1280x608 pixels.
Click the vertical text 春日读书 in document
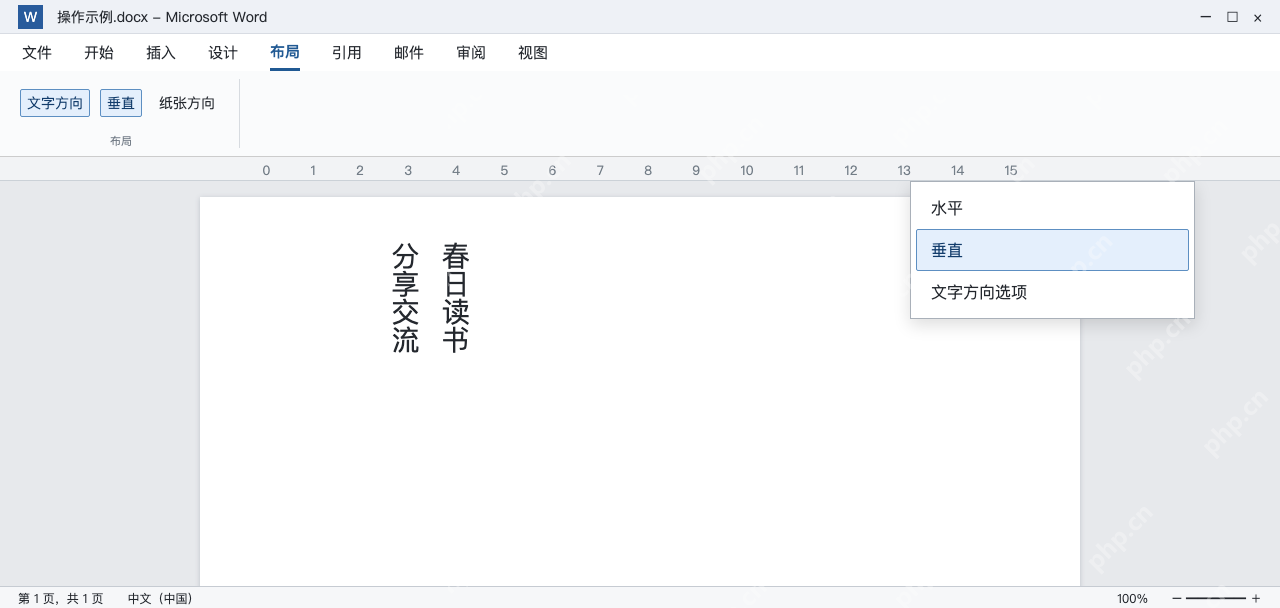456,298
